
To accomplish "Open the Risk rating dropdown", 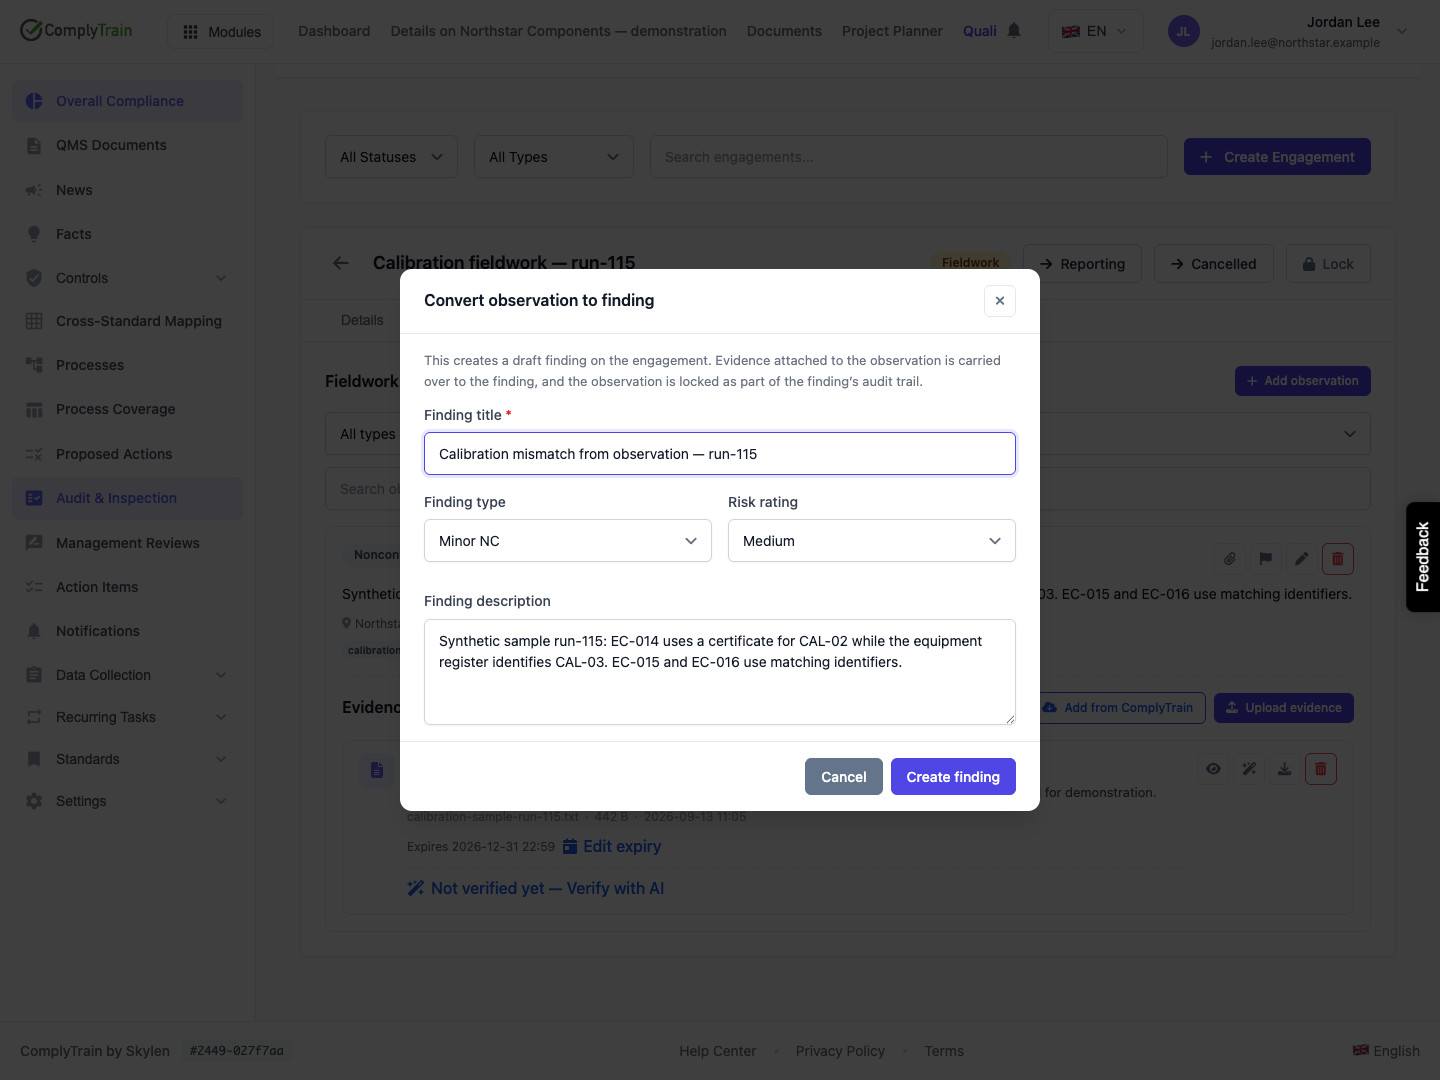I will tap(872, 541).
